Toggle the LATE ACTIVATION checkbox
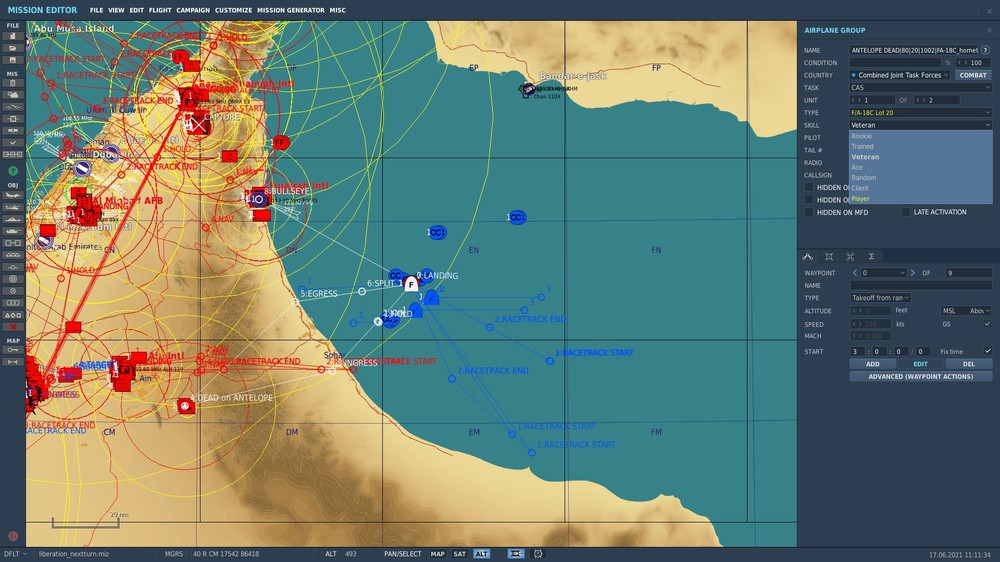This screenshot has height=562, width=1000. tap(906, 212)
